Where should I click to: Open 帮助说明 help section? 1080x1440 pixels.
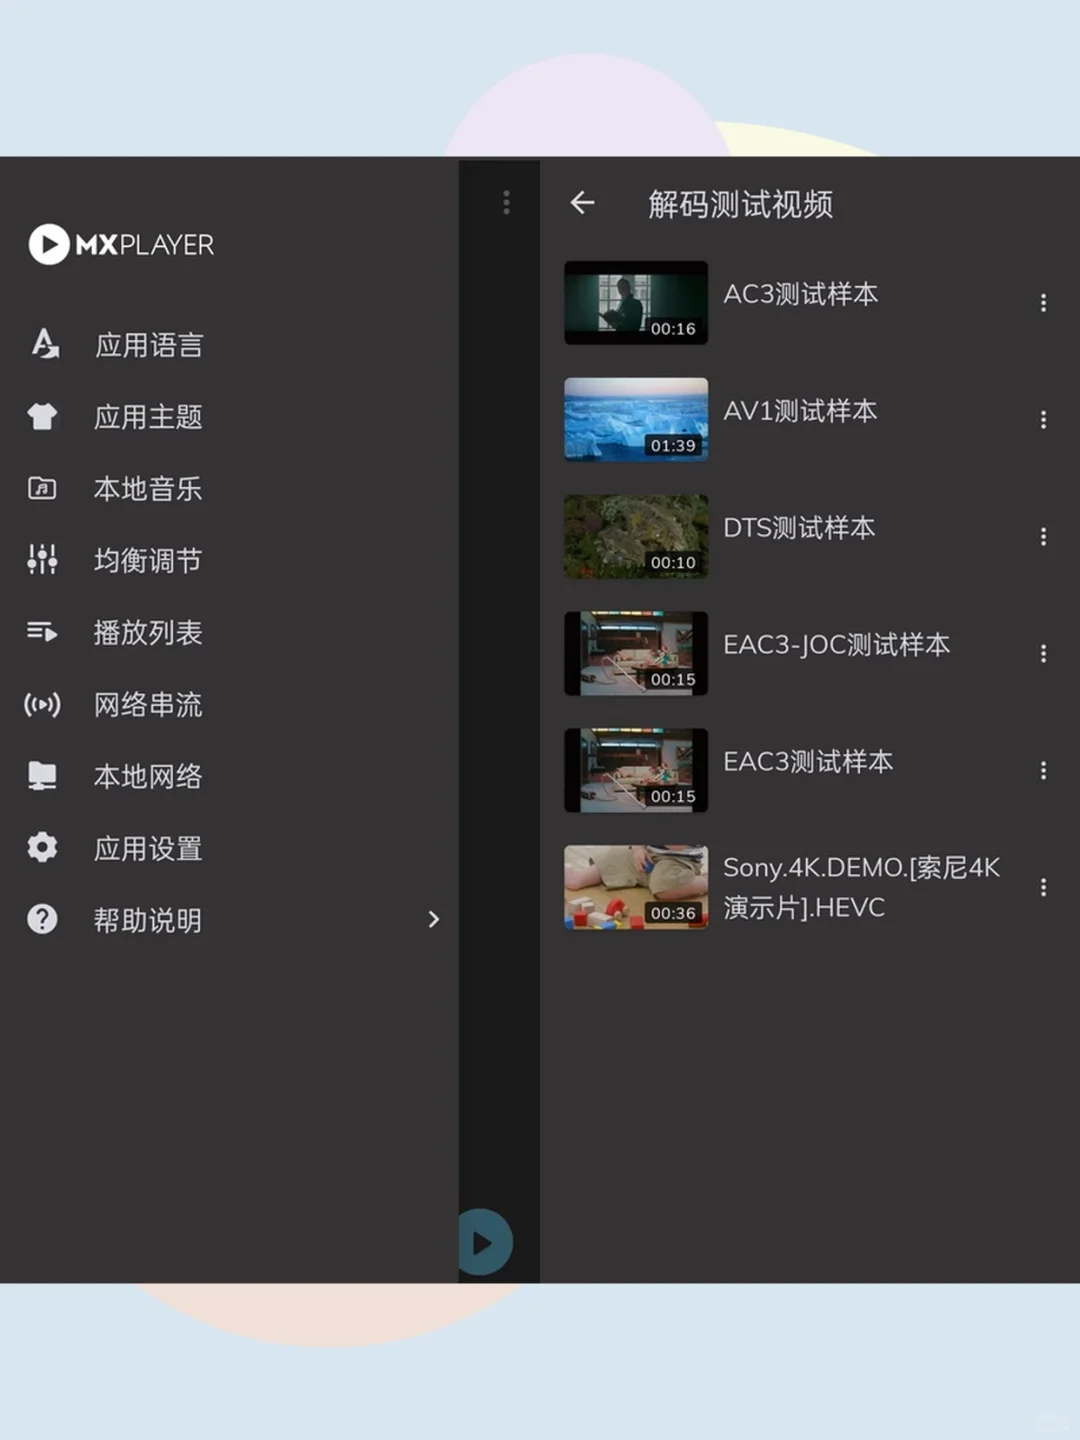pyautogui.click(x=147, y=920)
